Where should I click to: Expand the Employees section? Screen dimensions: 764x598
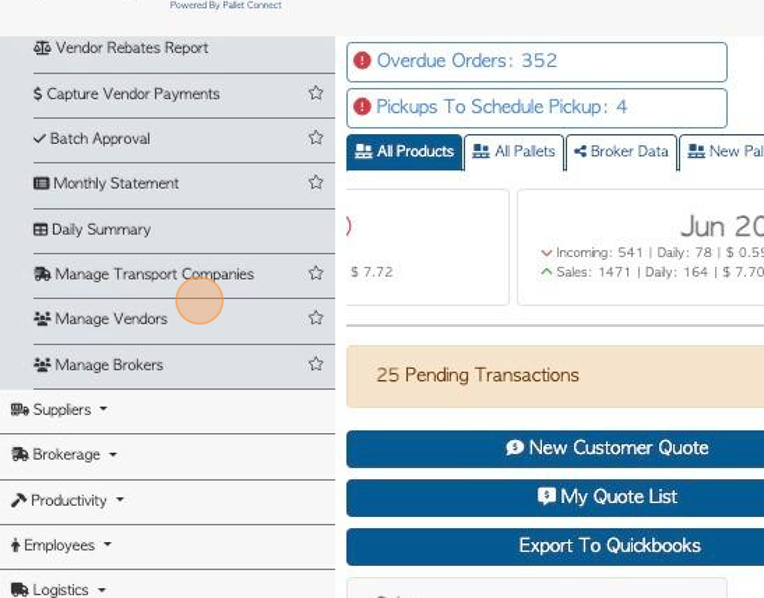pyautogui.click(x=61, y=545)
